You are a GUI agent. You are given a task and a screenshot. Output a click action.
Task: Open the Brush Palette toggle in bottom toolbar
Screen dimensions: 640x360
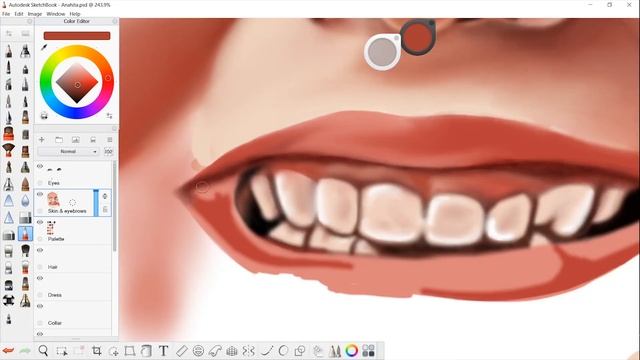pos(334,351)
